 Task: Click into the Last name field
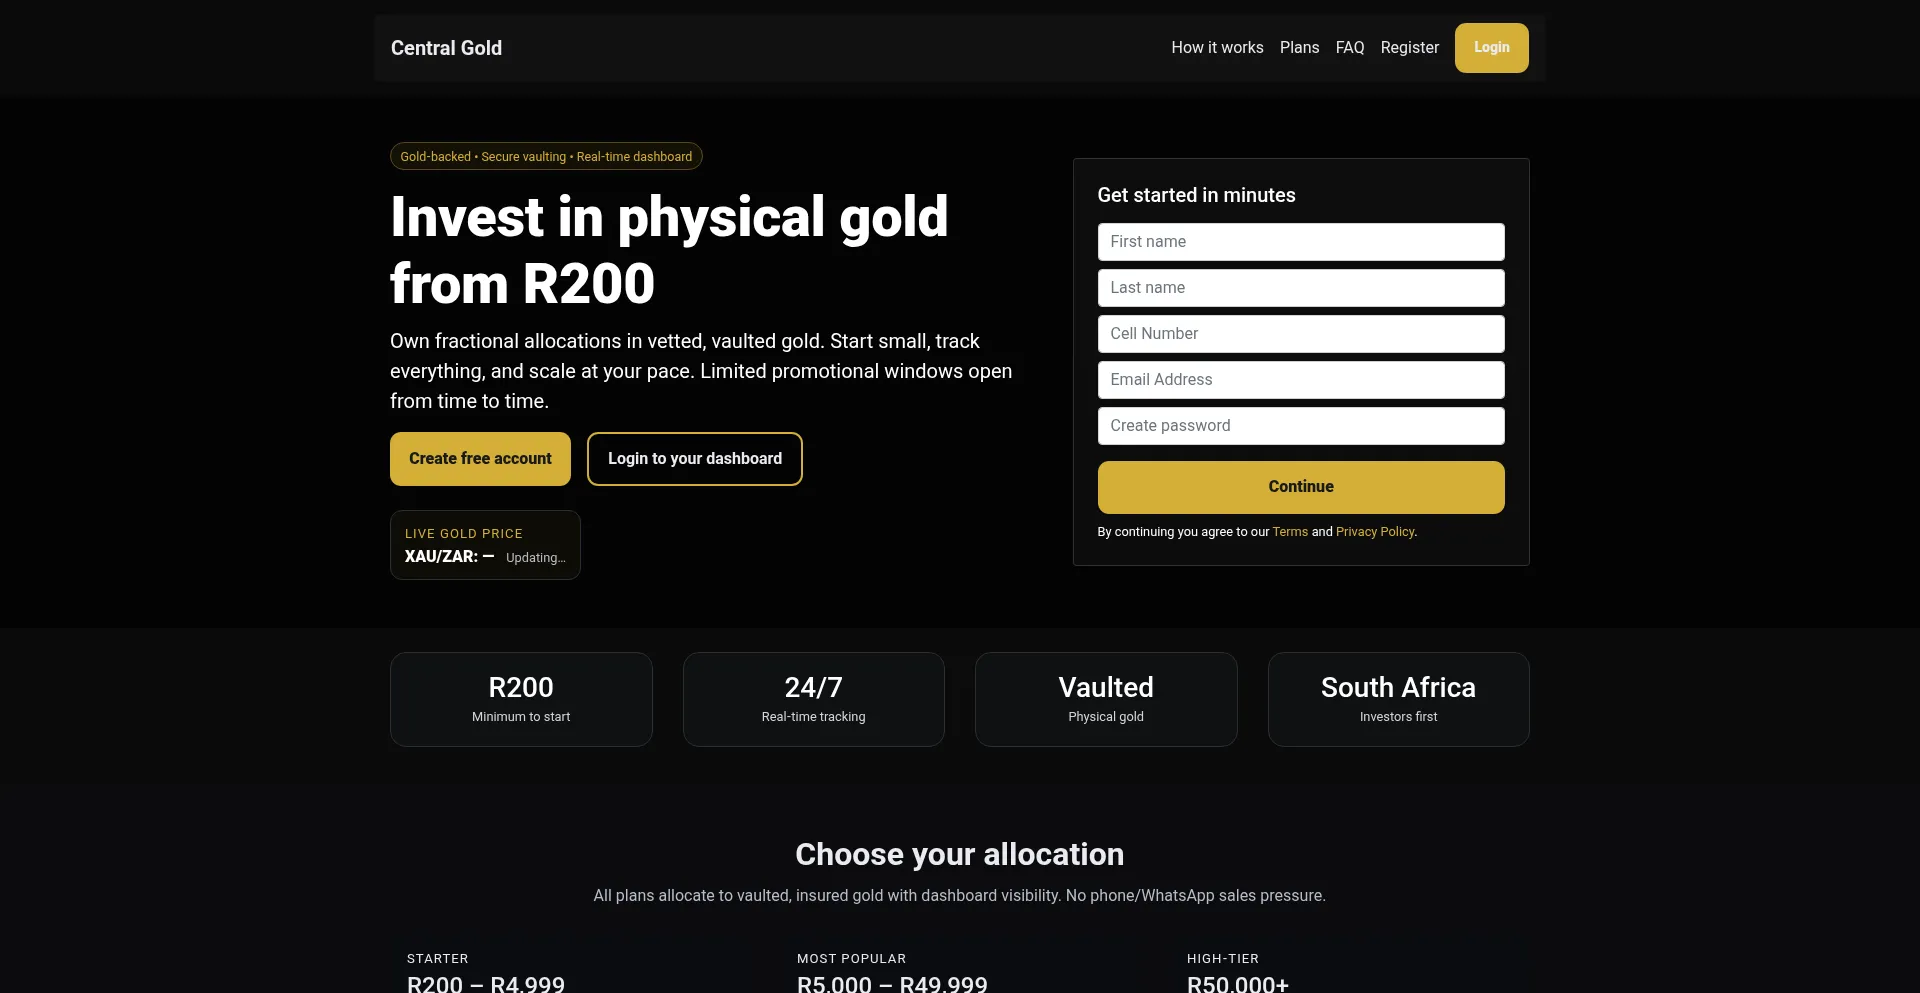point(1300,288)
